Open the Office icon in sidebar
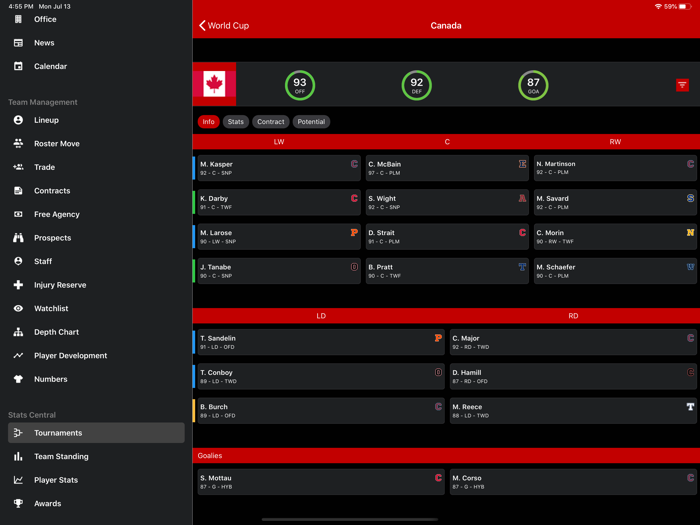Image resolution: width=700 pixels, height=525 pixels. pyautogui.click(x=18, y=19)
